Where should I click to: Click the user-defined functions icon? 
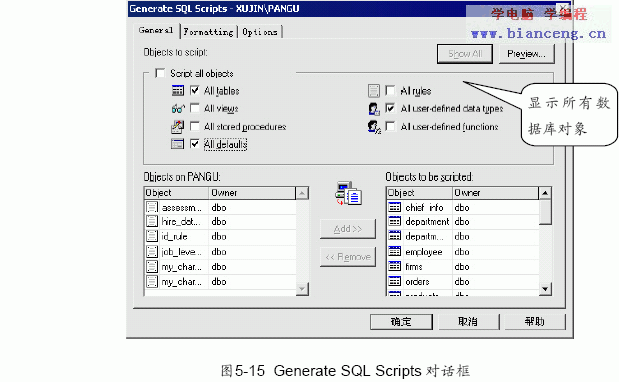(x=374, y=127)
